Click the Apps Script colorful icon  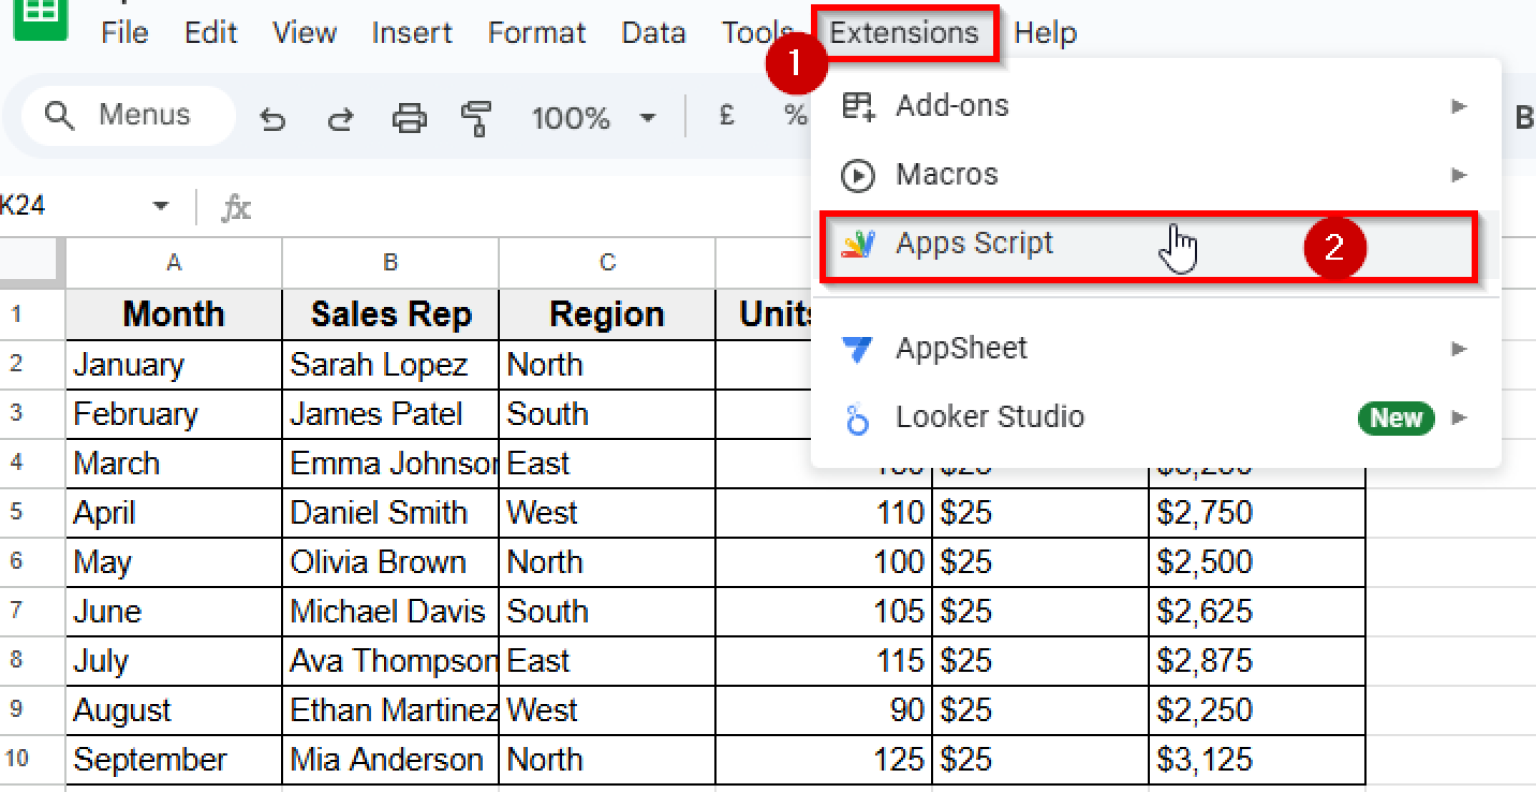click(x=858, y=243)
